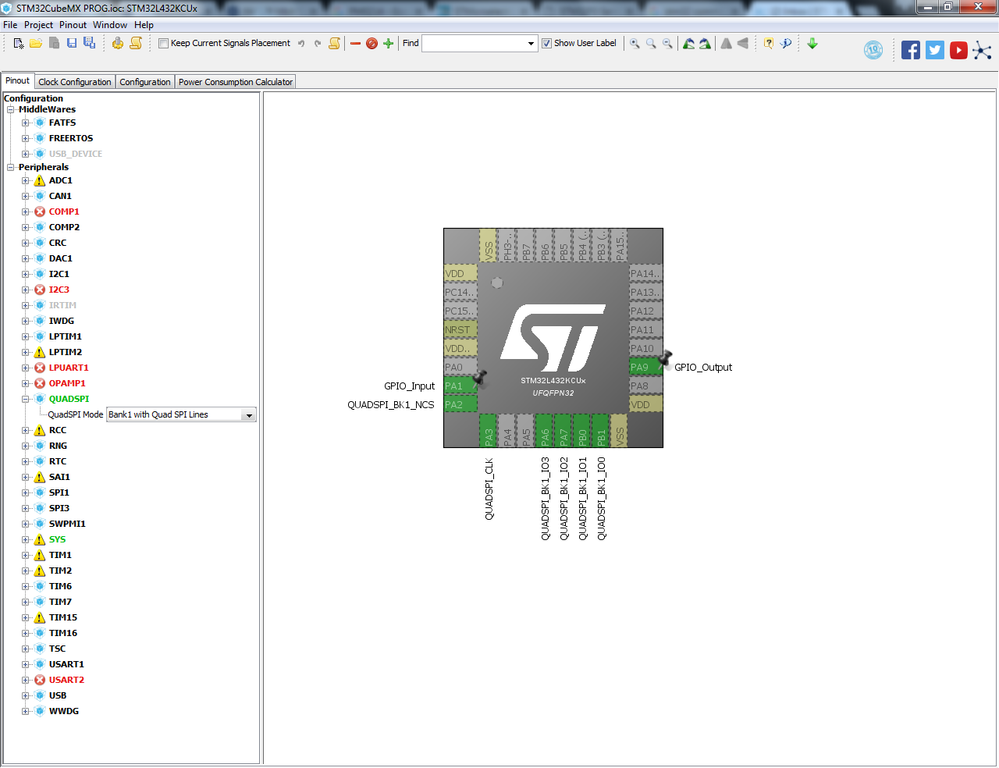Select the I2C3 peripheral in tree

click(59, 289)
